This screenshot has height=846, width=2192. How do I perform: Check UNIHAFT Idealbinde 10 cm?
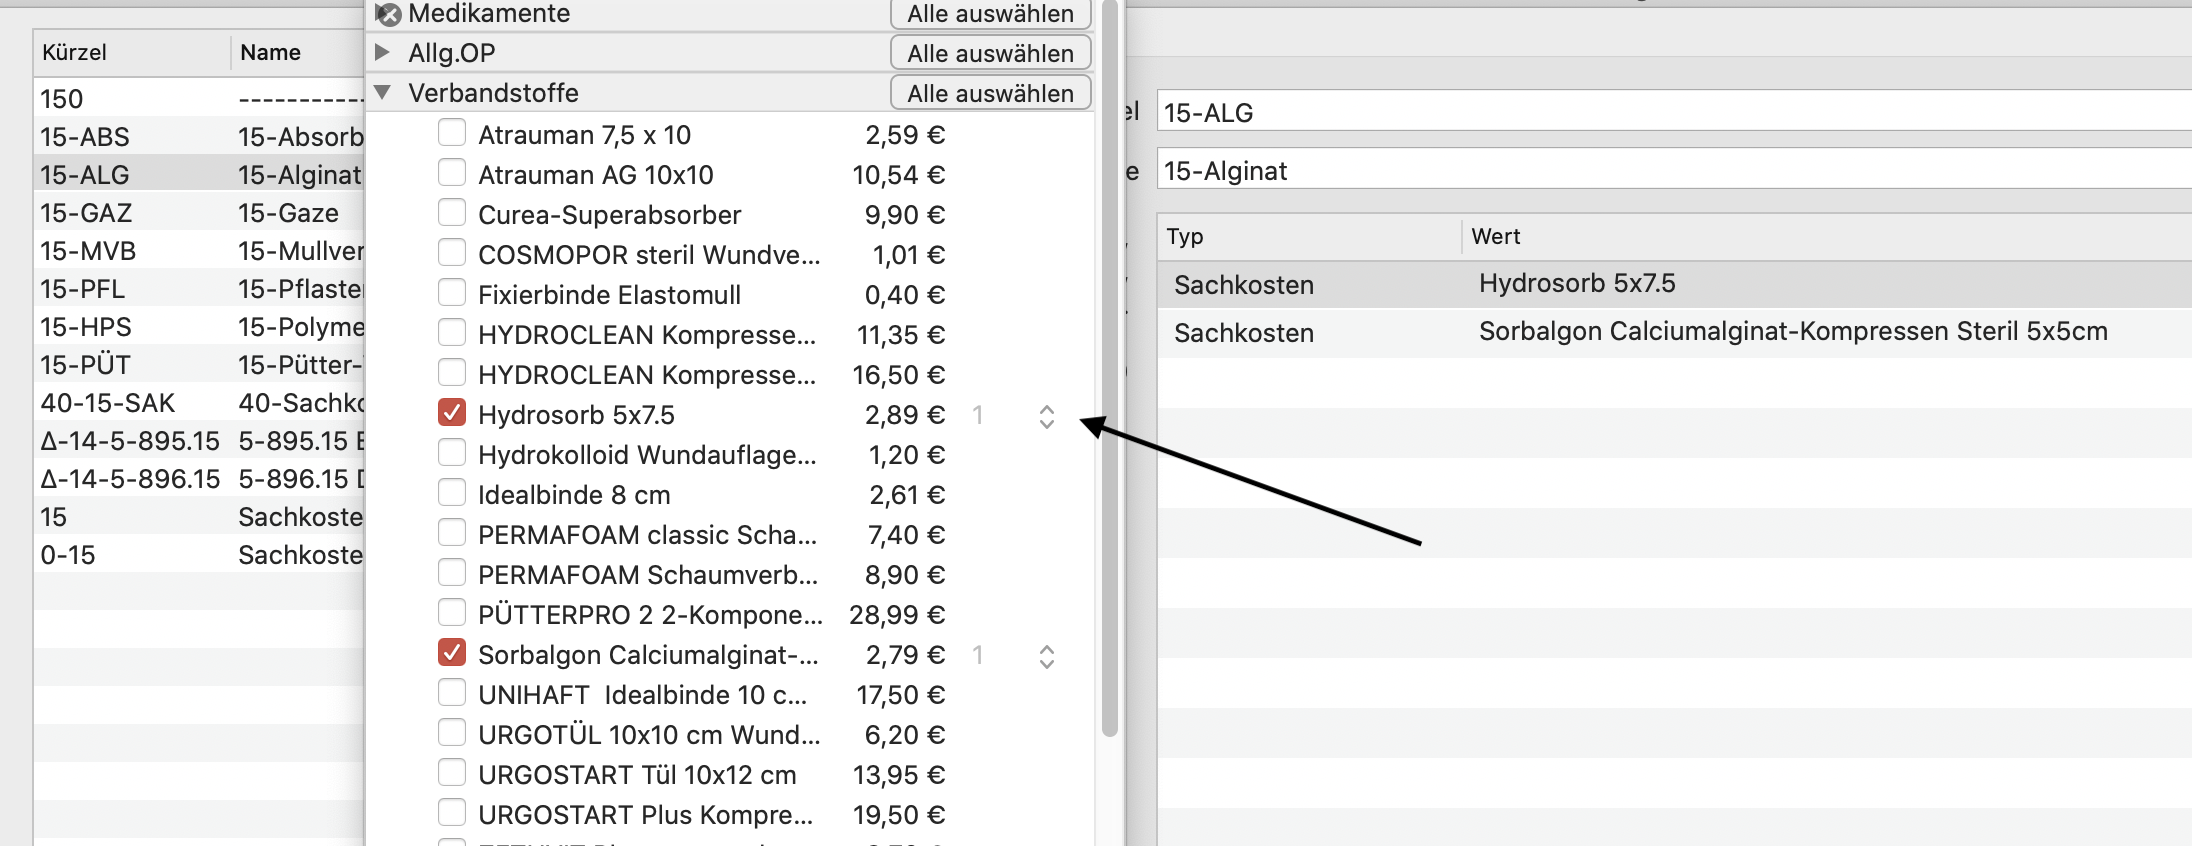(x=452, y=693)
